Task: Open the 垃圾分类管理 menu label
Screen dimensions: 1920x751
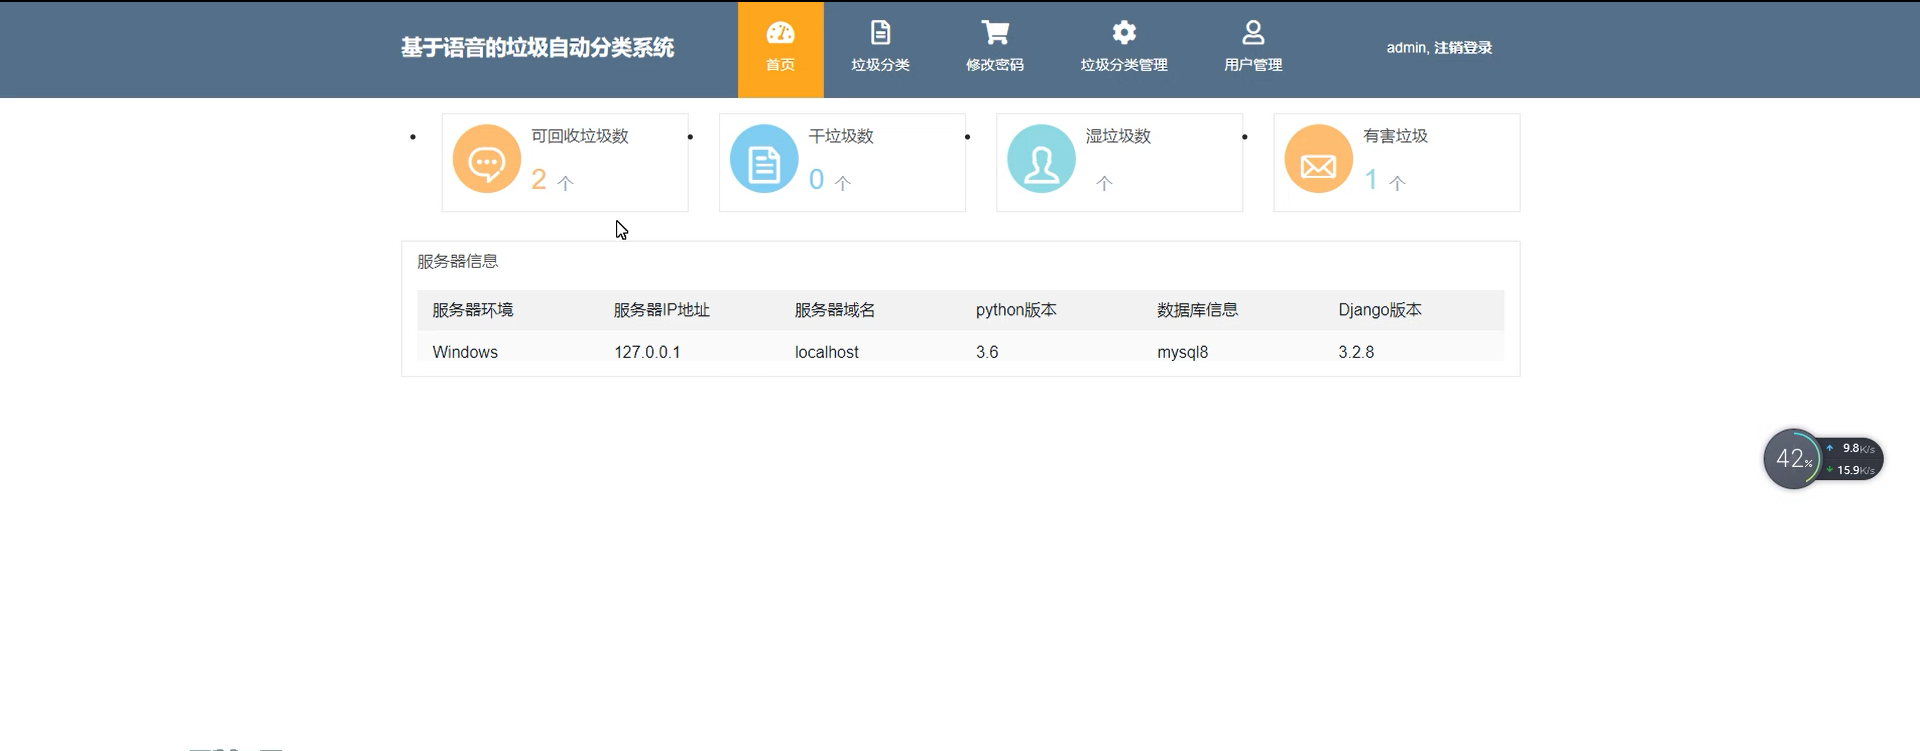Action: [1124, 65]
